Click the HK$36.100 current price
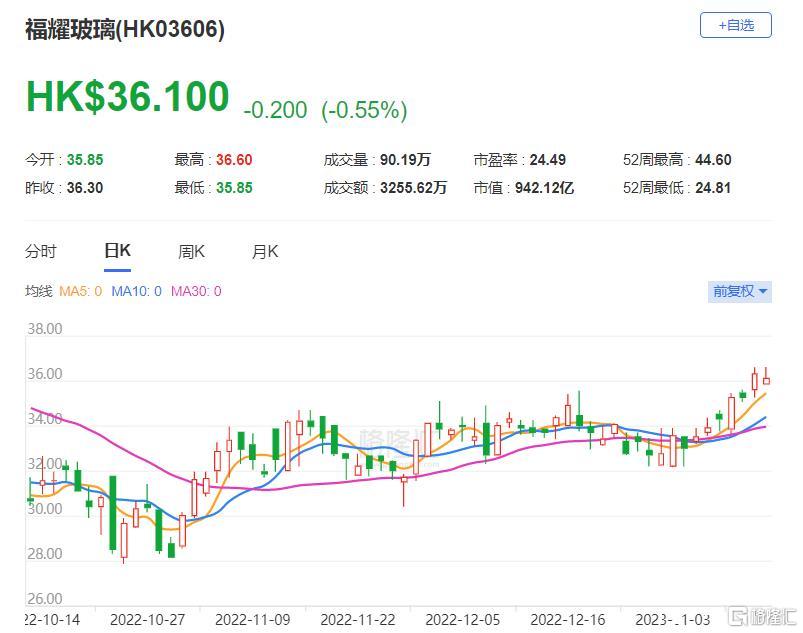This screenshot has width=803, height=633. (x=128, y=97)
